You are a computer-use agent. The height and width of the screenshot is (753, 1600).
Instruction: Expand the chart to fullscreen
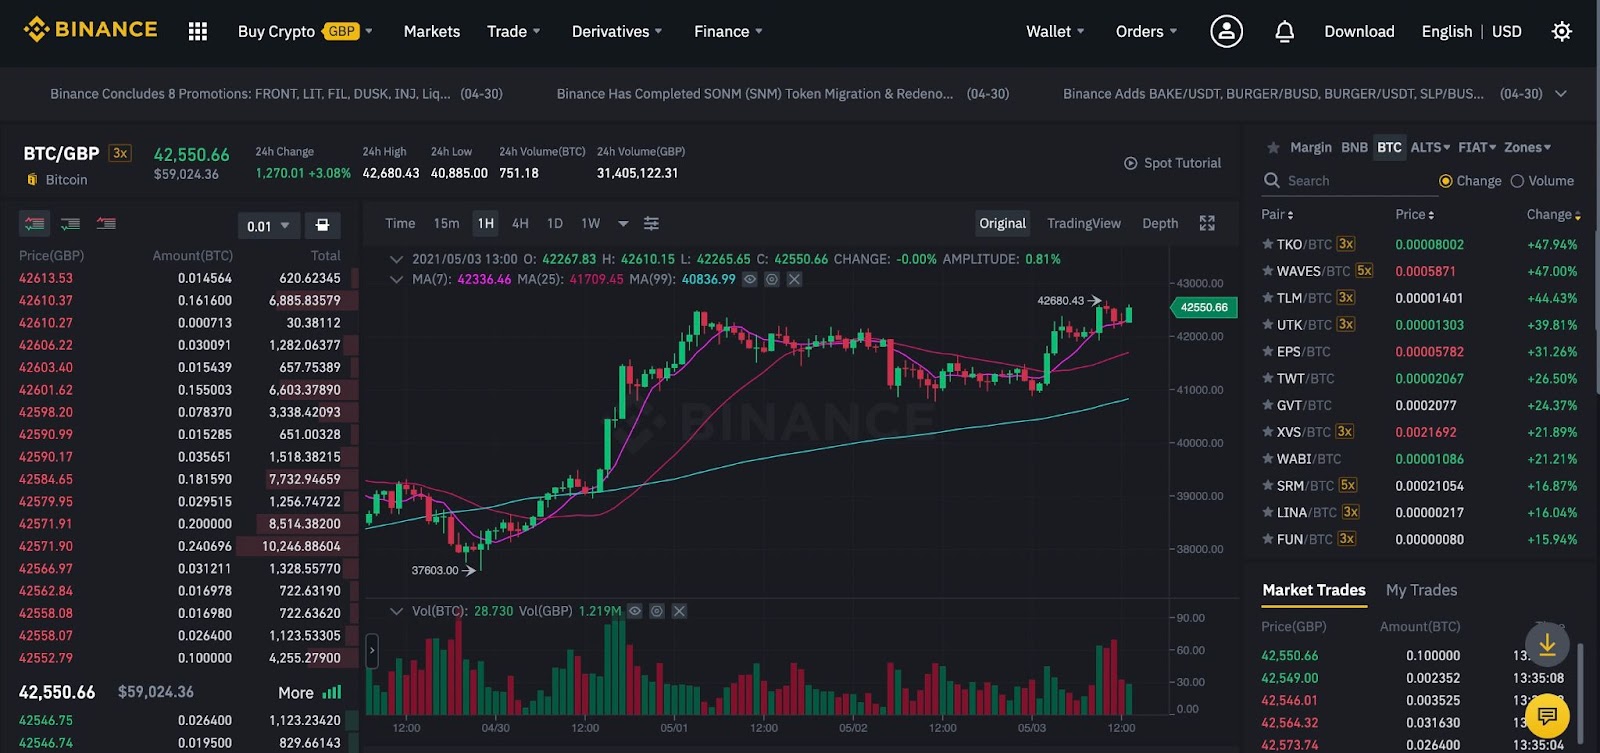[1207, 224]
